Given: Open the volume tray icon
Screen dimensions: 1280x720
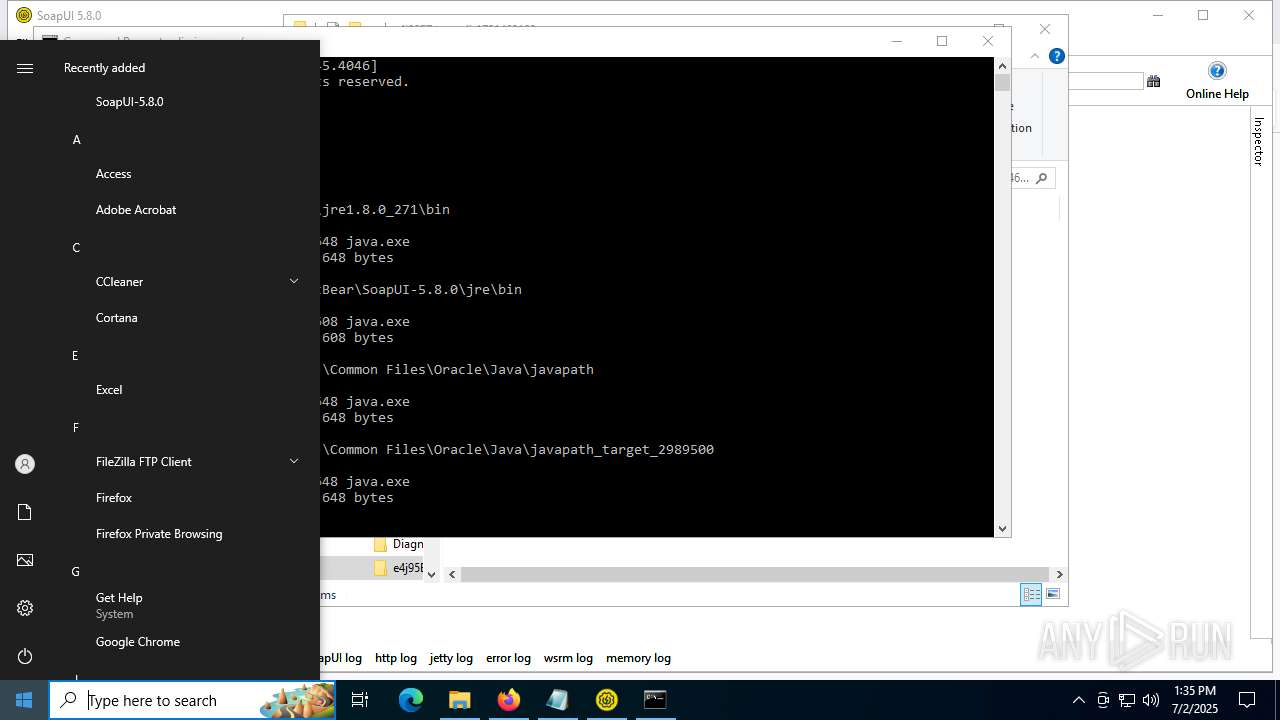Looking at the screenshot, I should tap(1151, 700).
